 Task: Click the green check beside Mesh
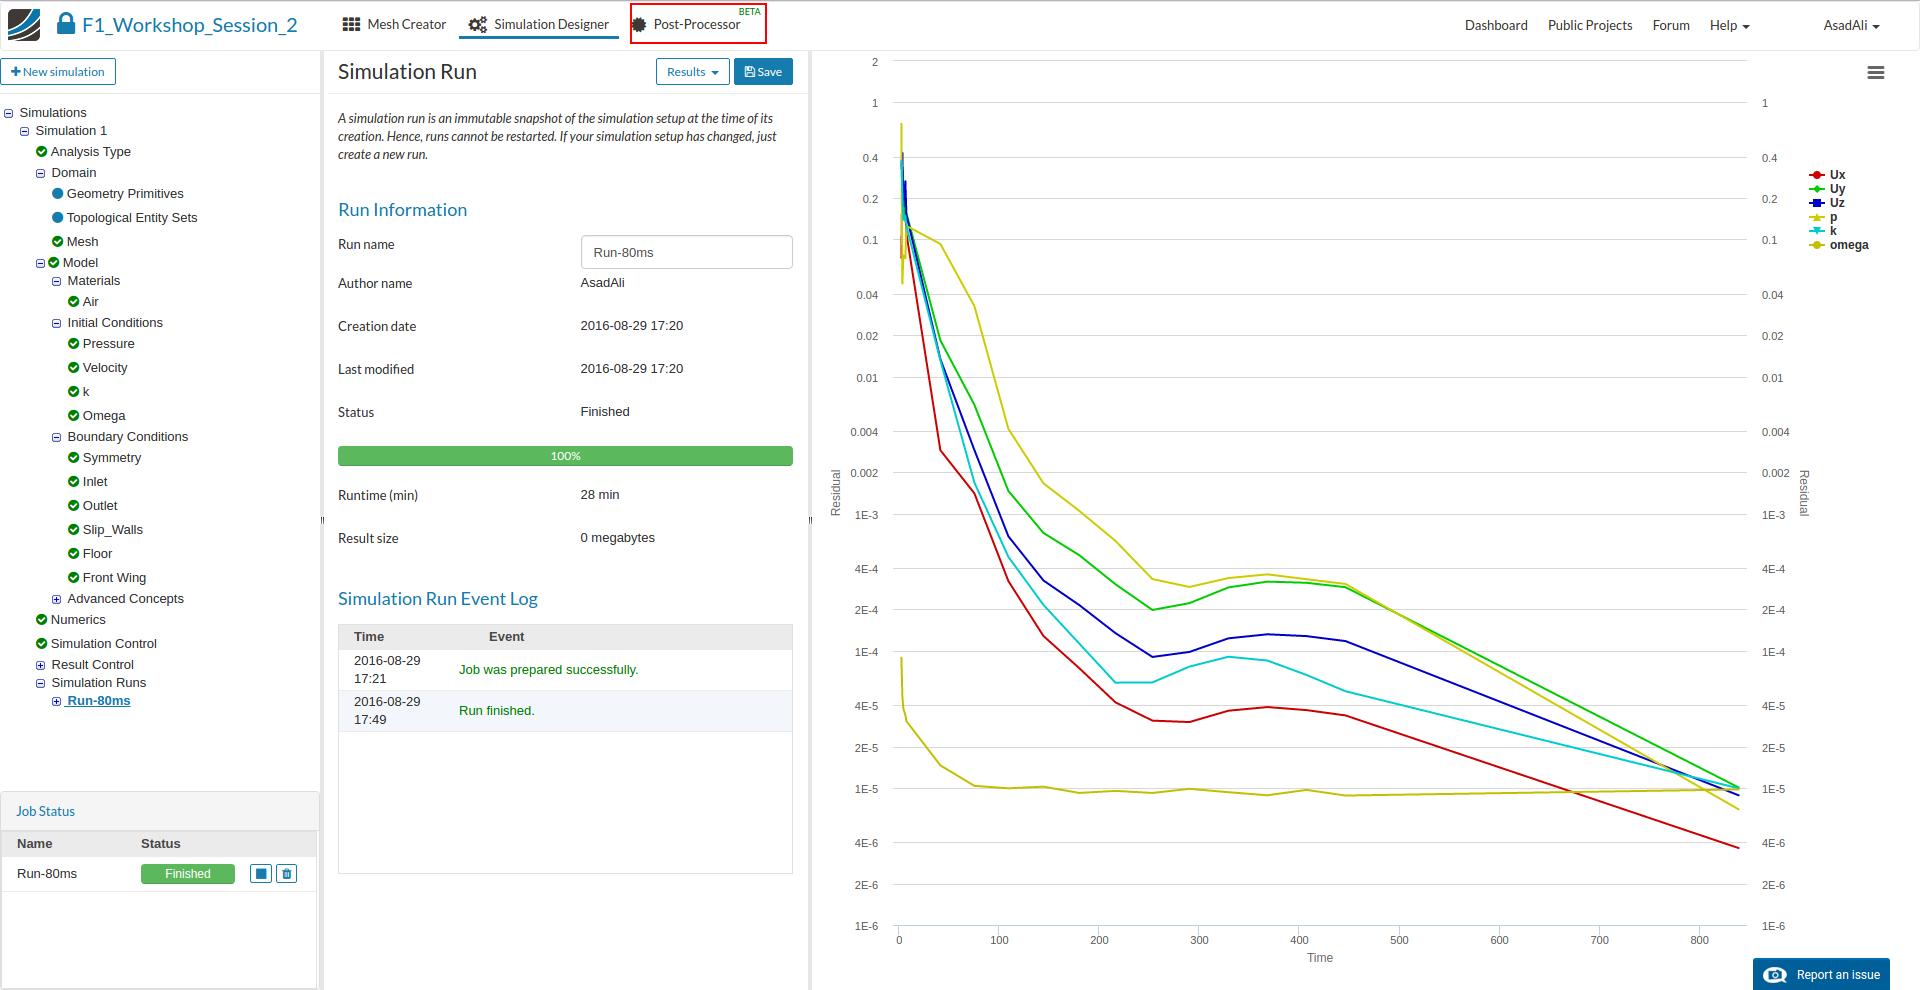pos(57,242)
